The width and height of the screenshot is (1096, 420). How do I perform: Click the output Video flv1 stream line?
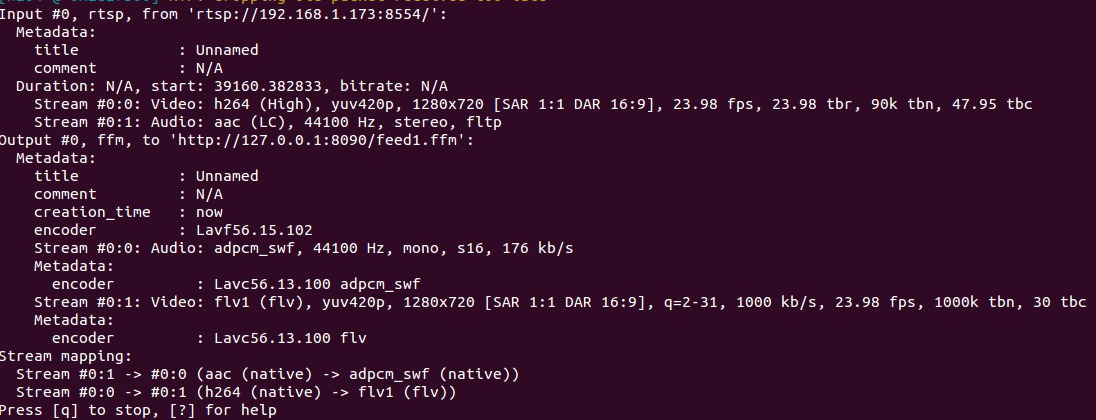tap(560, 302)
